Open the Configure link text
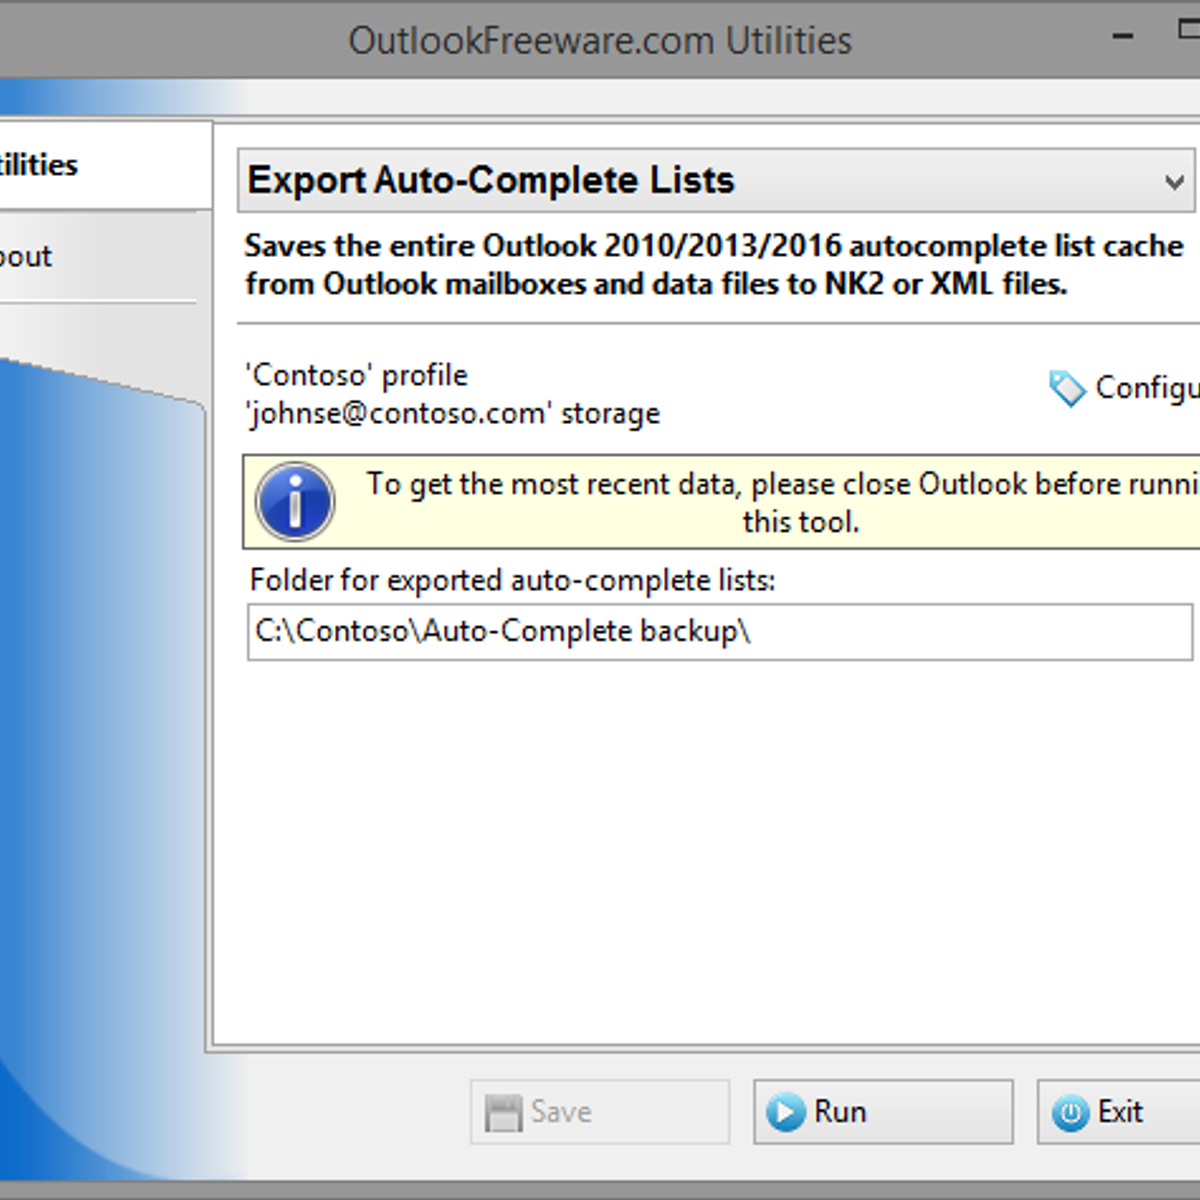This screenshot has width=1200, height=1200. (x=1146, y=387)
